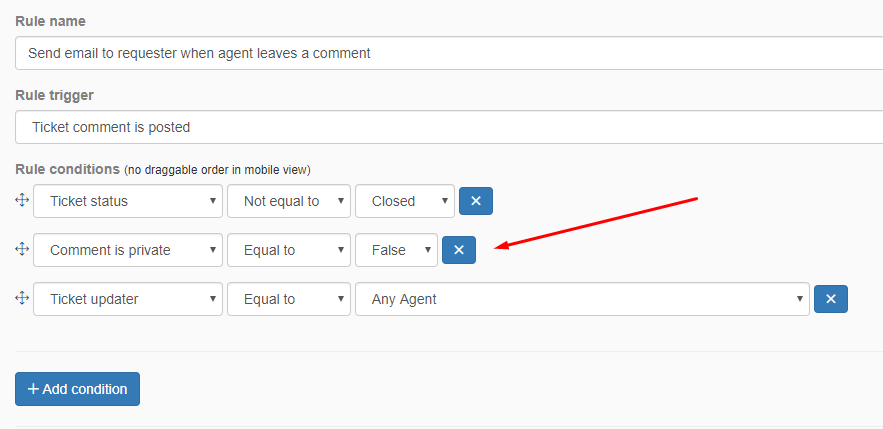This screenshot has height=429, width=883.
Task: Remove the Comment is private condition
Action: click(459, 250)
